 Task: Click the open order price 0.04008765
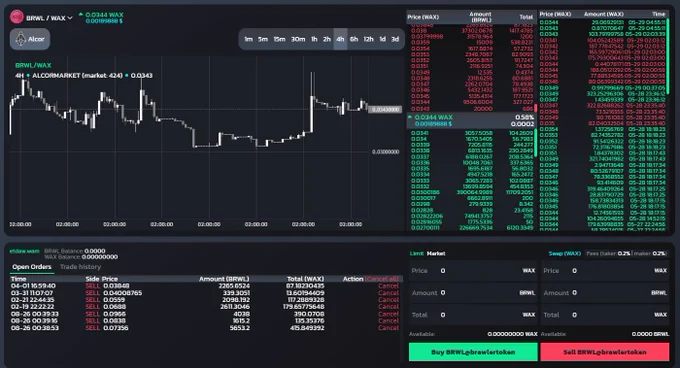[x=122, y=293]
